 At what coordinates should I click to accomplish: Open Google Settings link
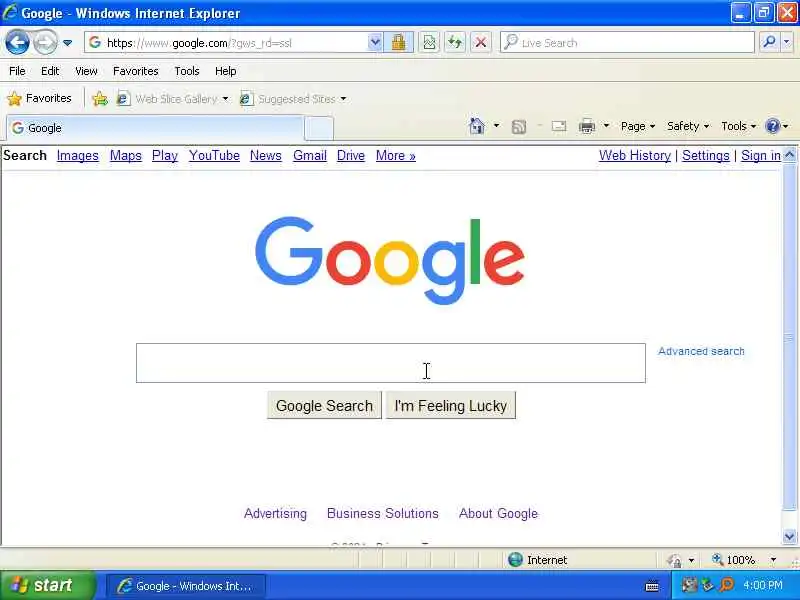[706, 156]
